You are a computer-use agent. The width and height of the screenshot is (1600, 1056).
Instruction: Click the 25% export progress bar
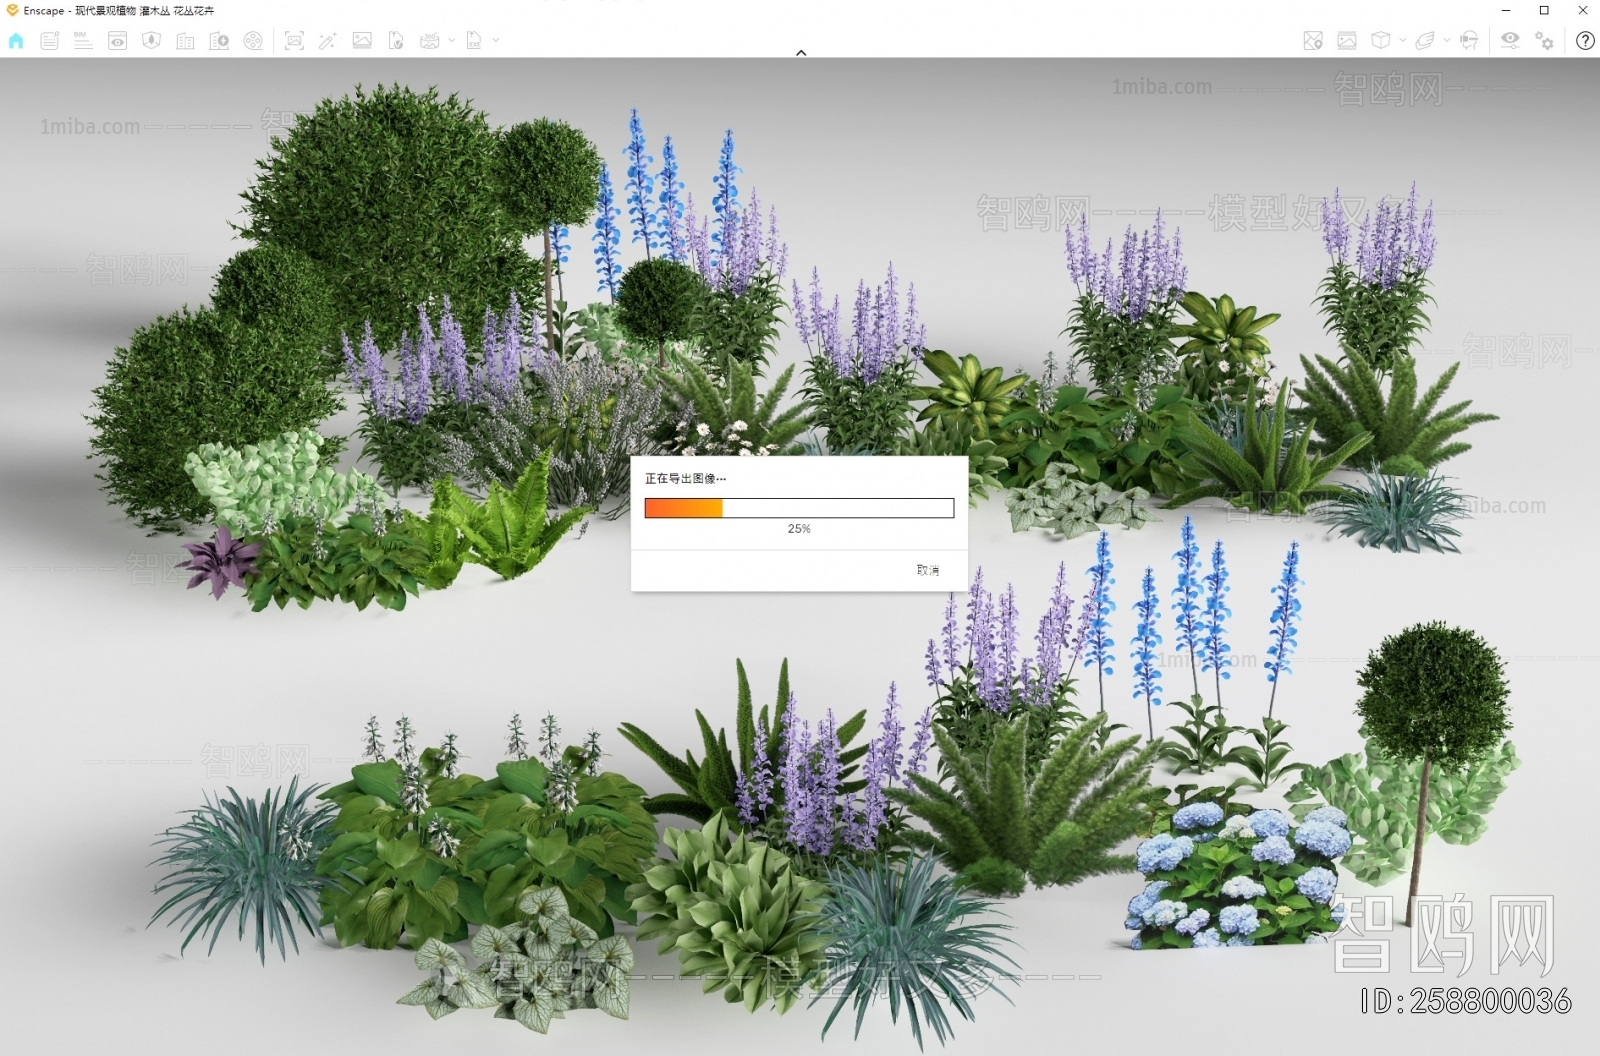799,508
